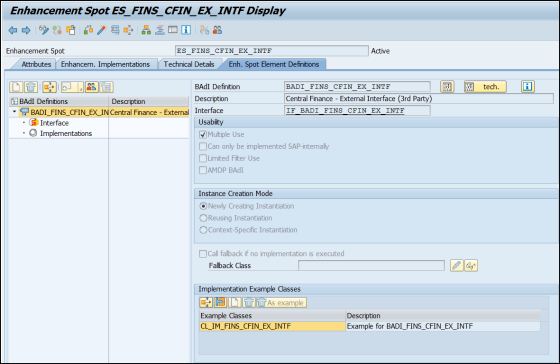This screenshot has width=560, height=364.
Task: Click the Activate magic wand icon
Action: tap(102, 30)
